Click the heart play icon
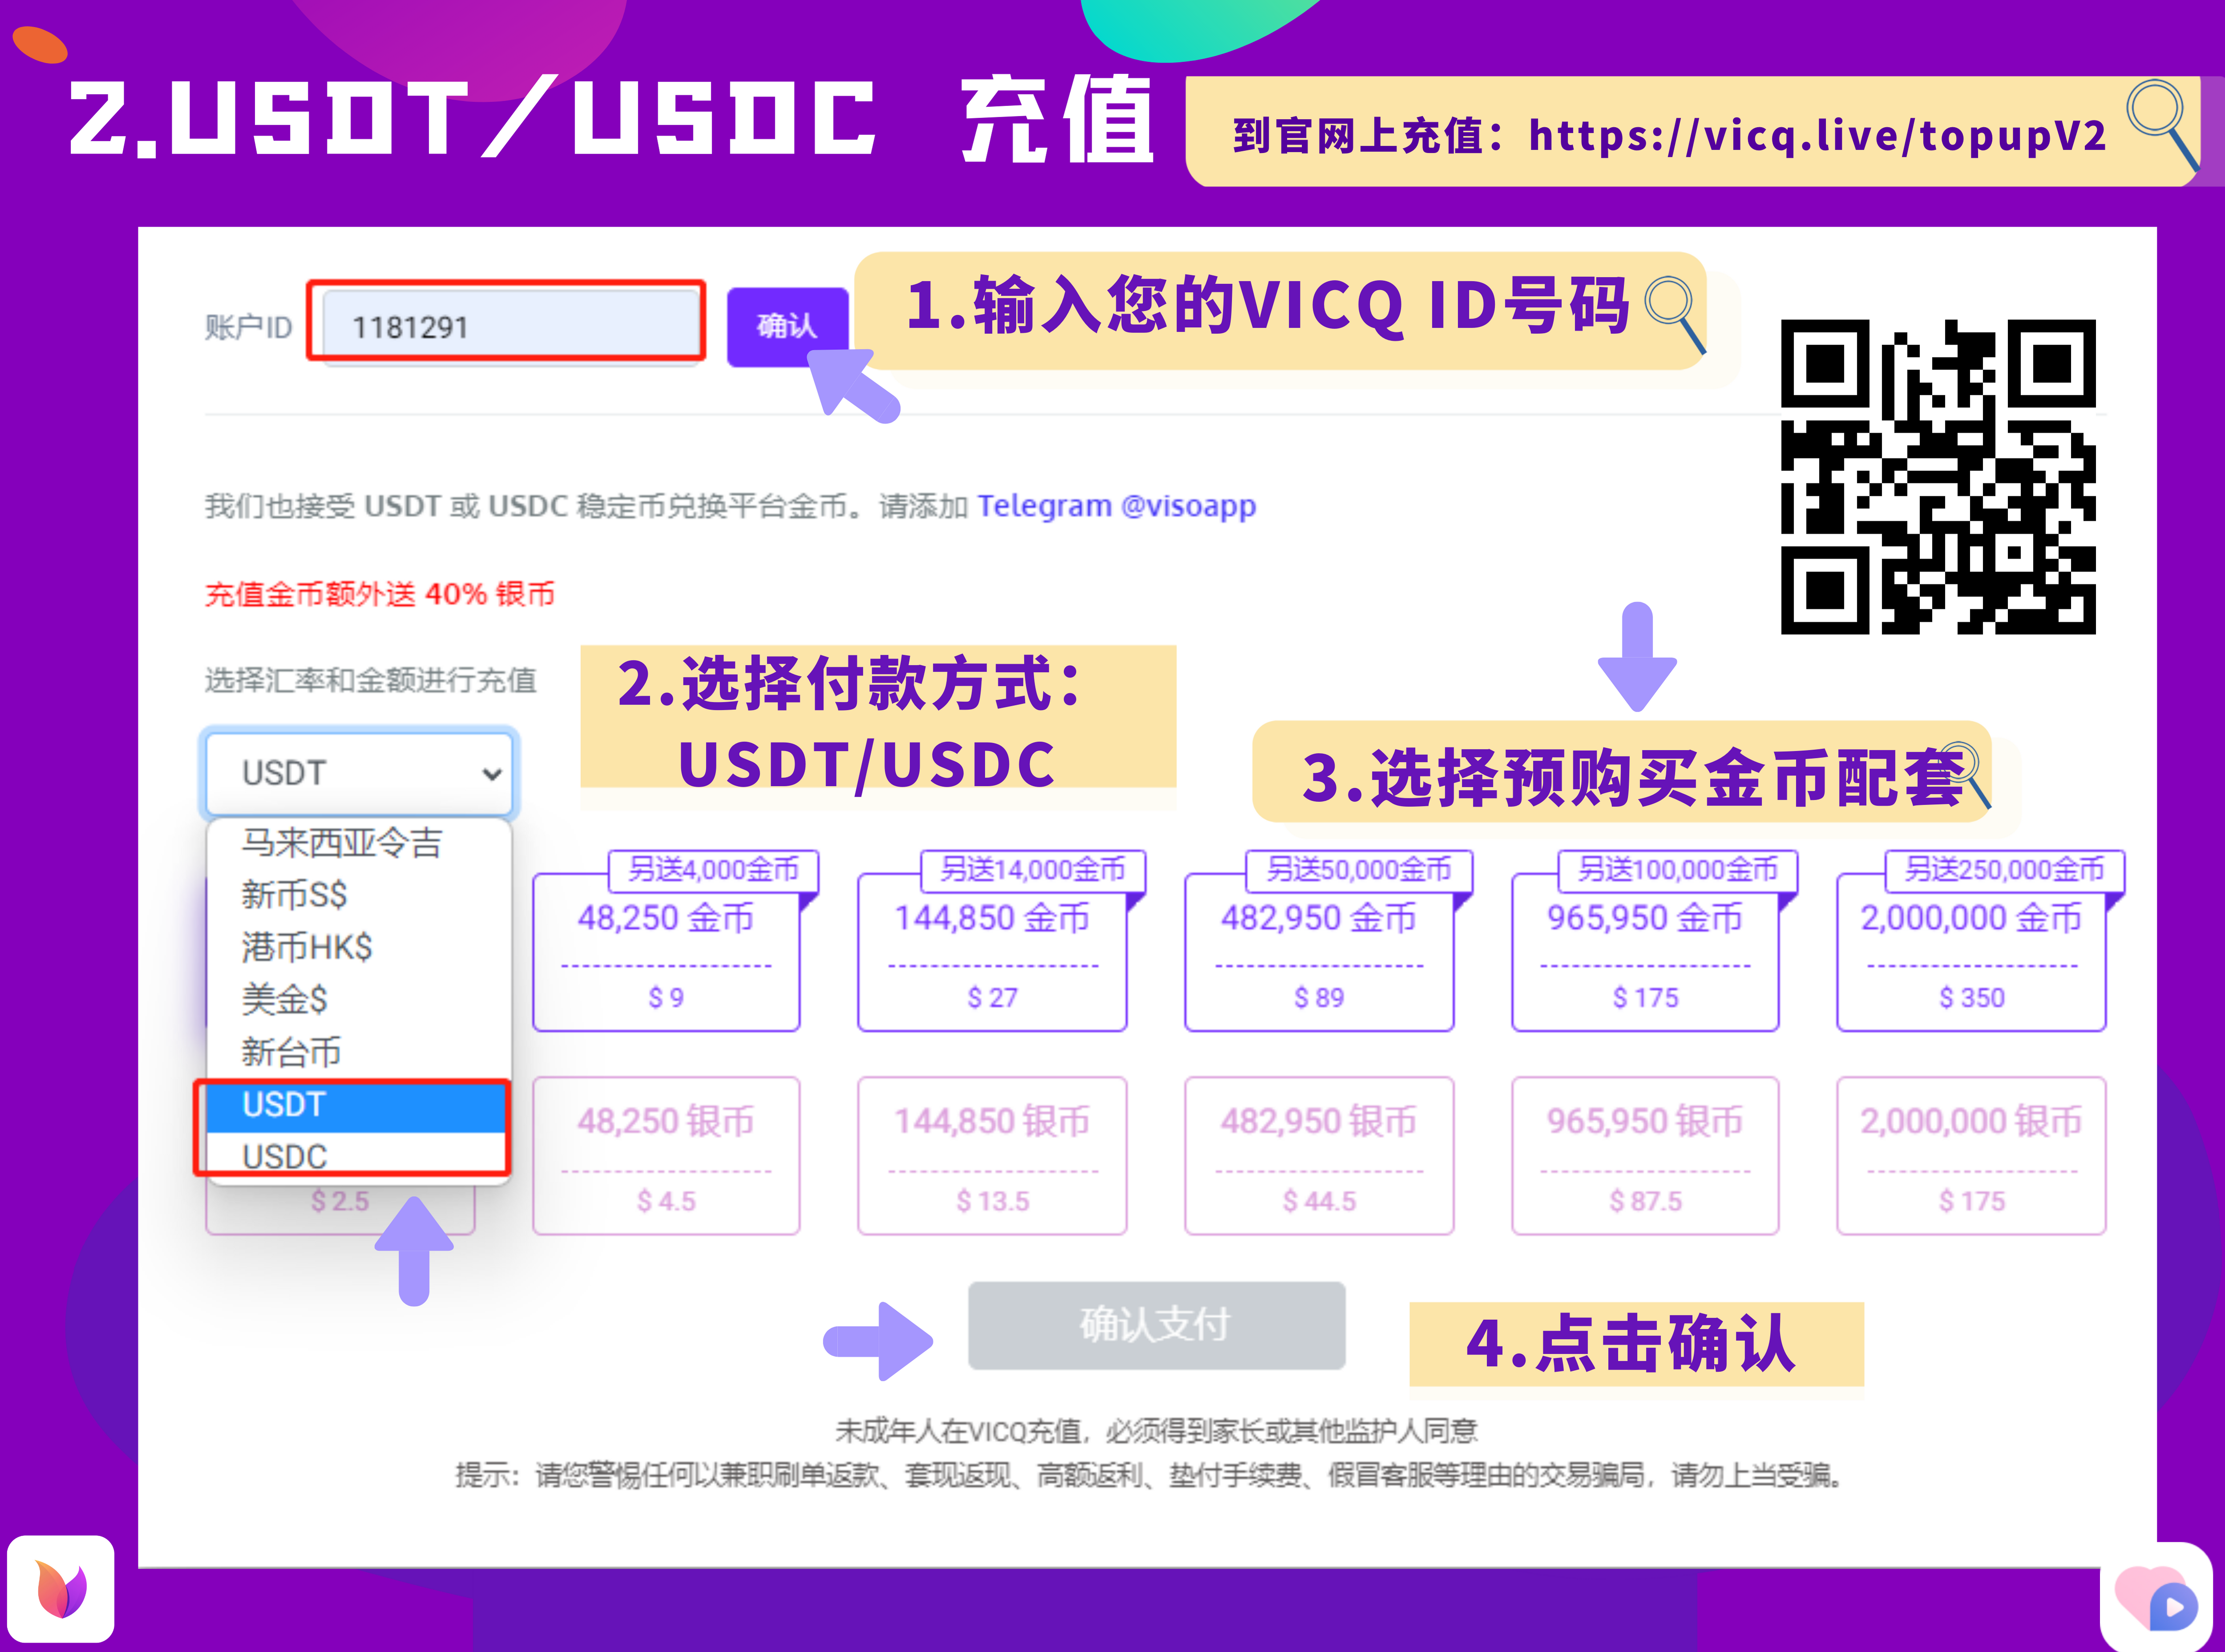2225x1652 pixels. coord(2156,1596)
